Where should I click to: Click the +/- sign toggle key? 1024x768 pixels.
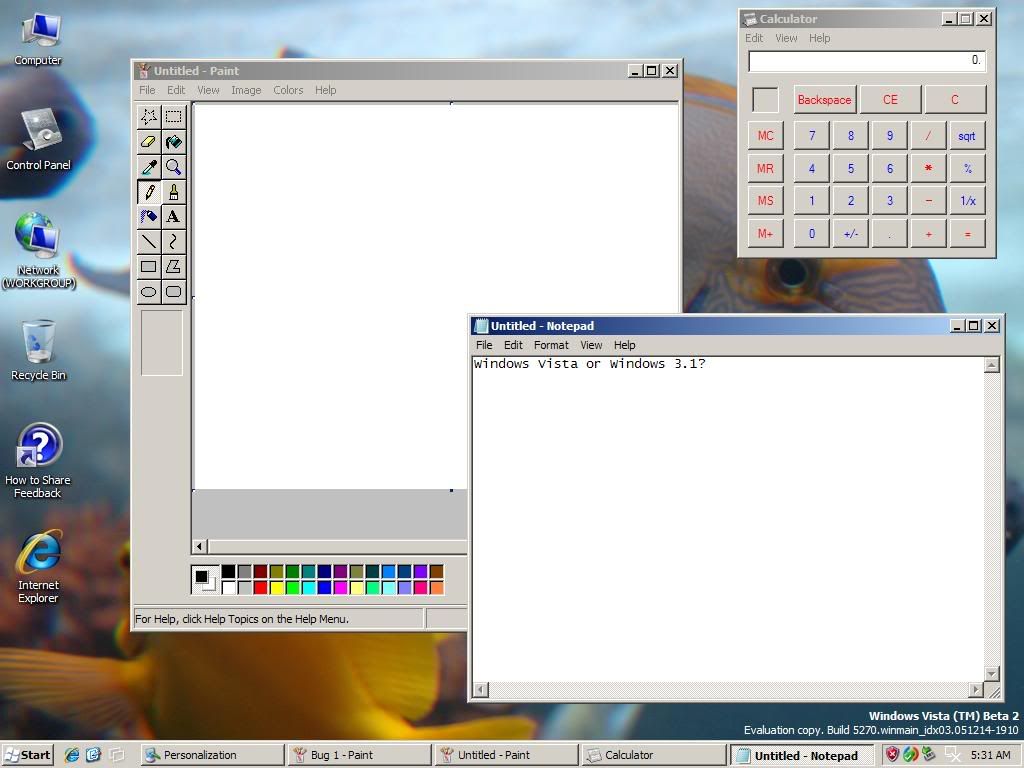tap(850, 234)
